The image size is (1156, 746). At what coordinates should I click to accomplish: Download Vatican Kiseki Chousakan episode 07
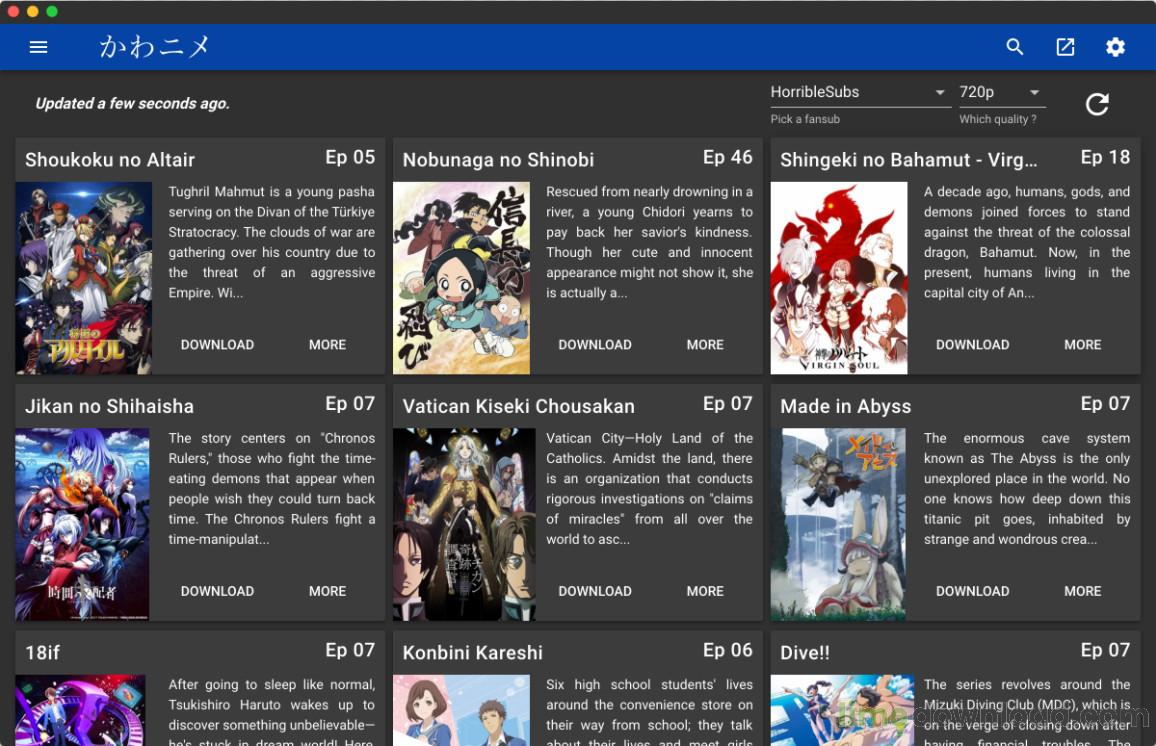coord(595,591)
